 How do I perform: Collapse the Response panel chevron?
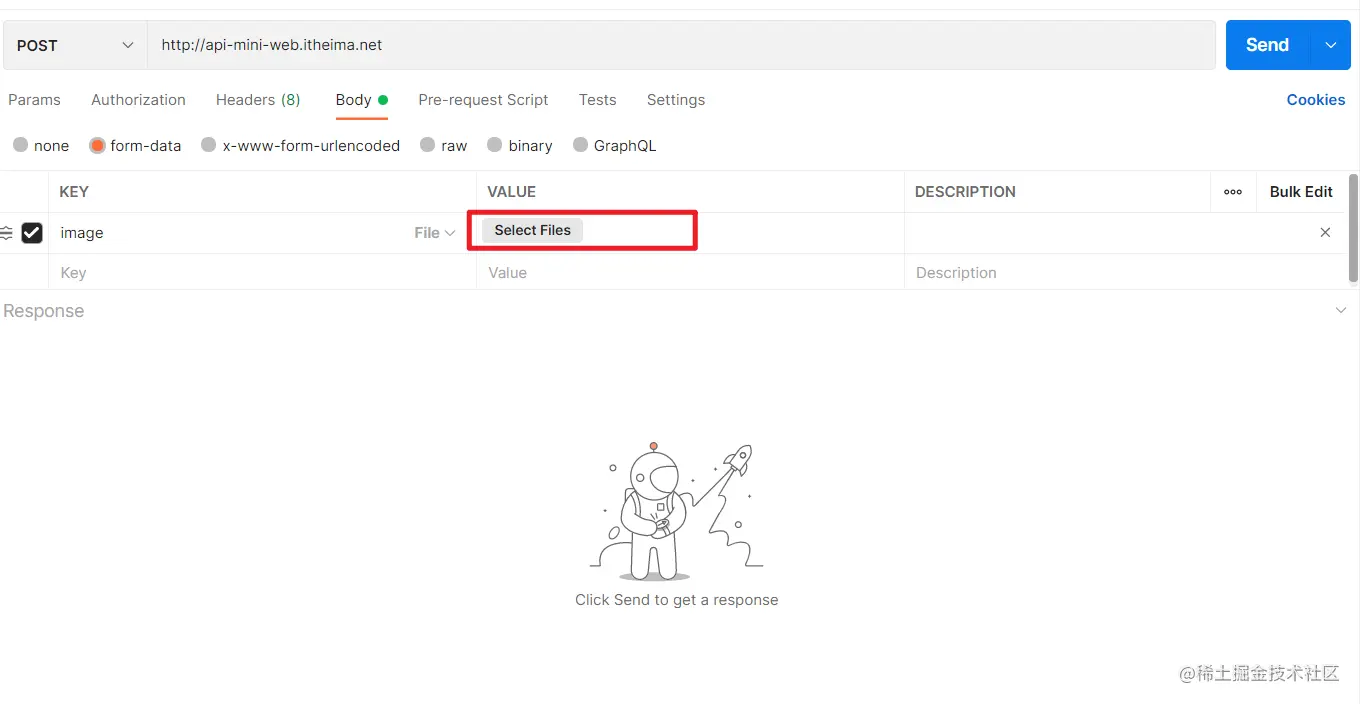1341,311
